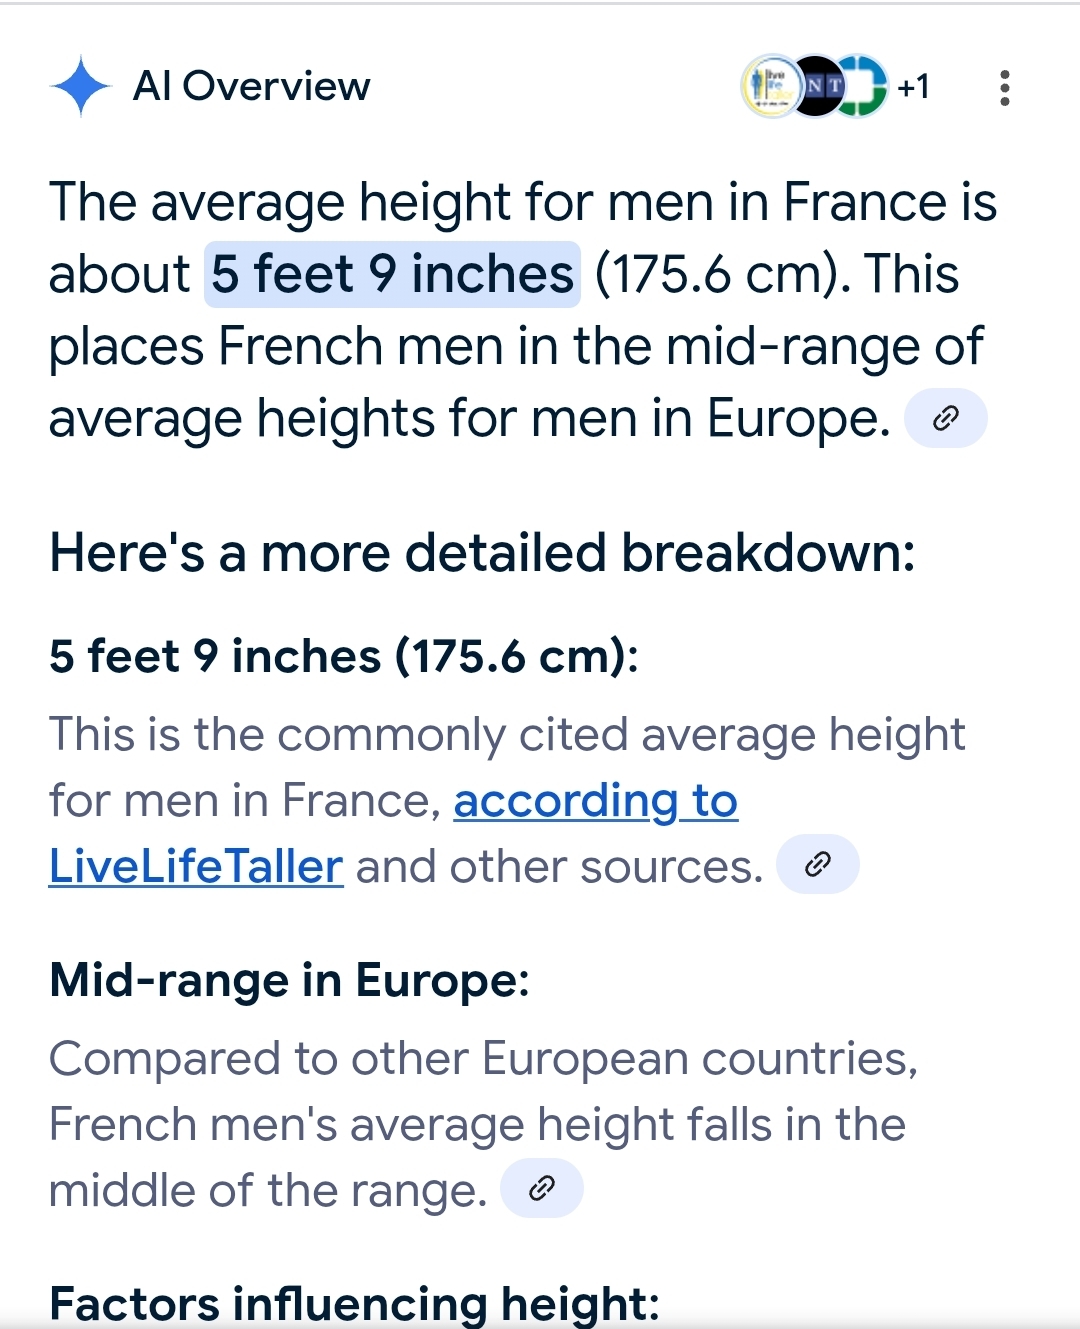Click link icon after 'middle of the range.'

[x=541, y=1188]
